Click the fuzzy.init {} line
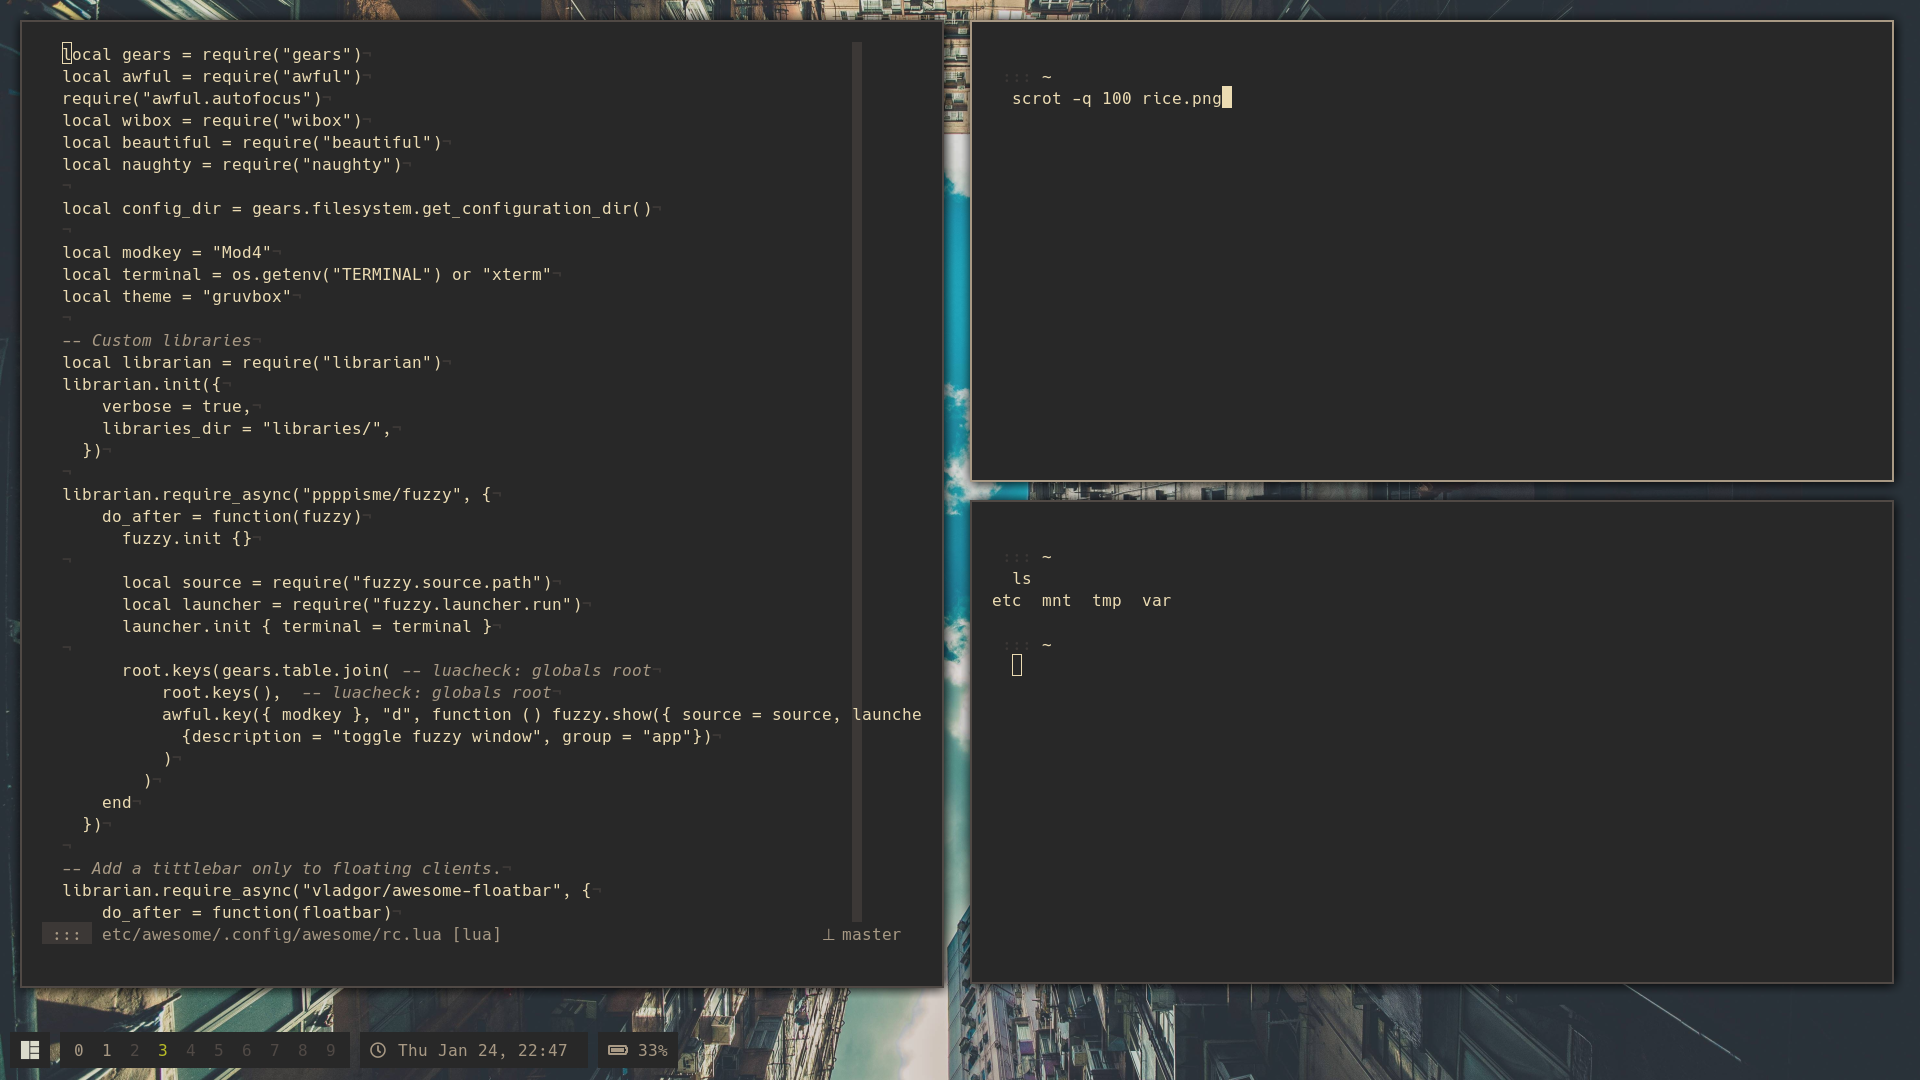1920x1080 pixels. [x=187, y=538]
